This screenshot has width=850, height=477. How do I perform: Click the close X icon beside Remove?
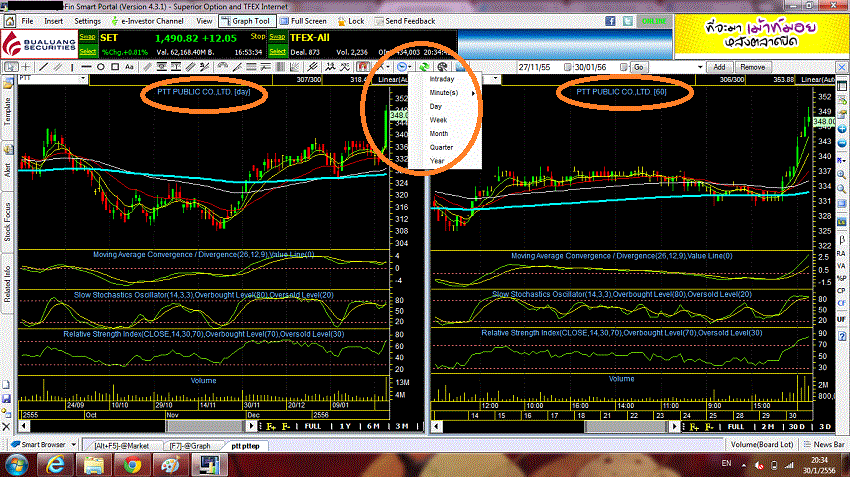(x=842, y=67)
